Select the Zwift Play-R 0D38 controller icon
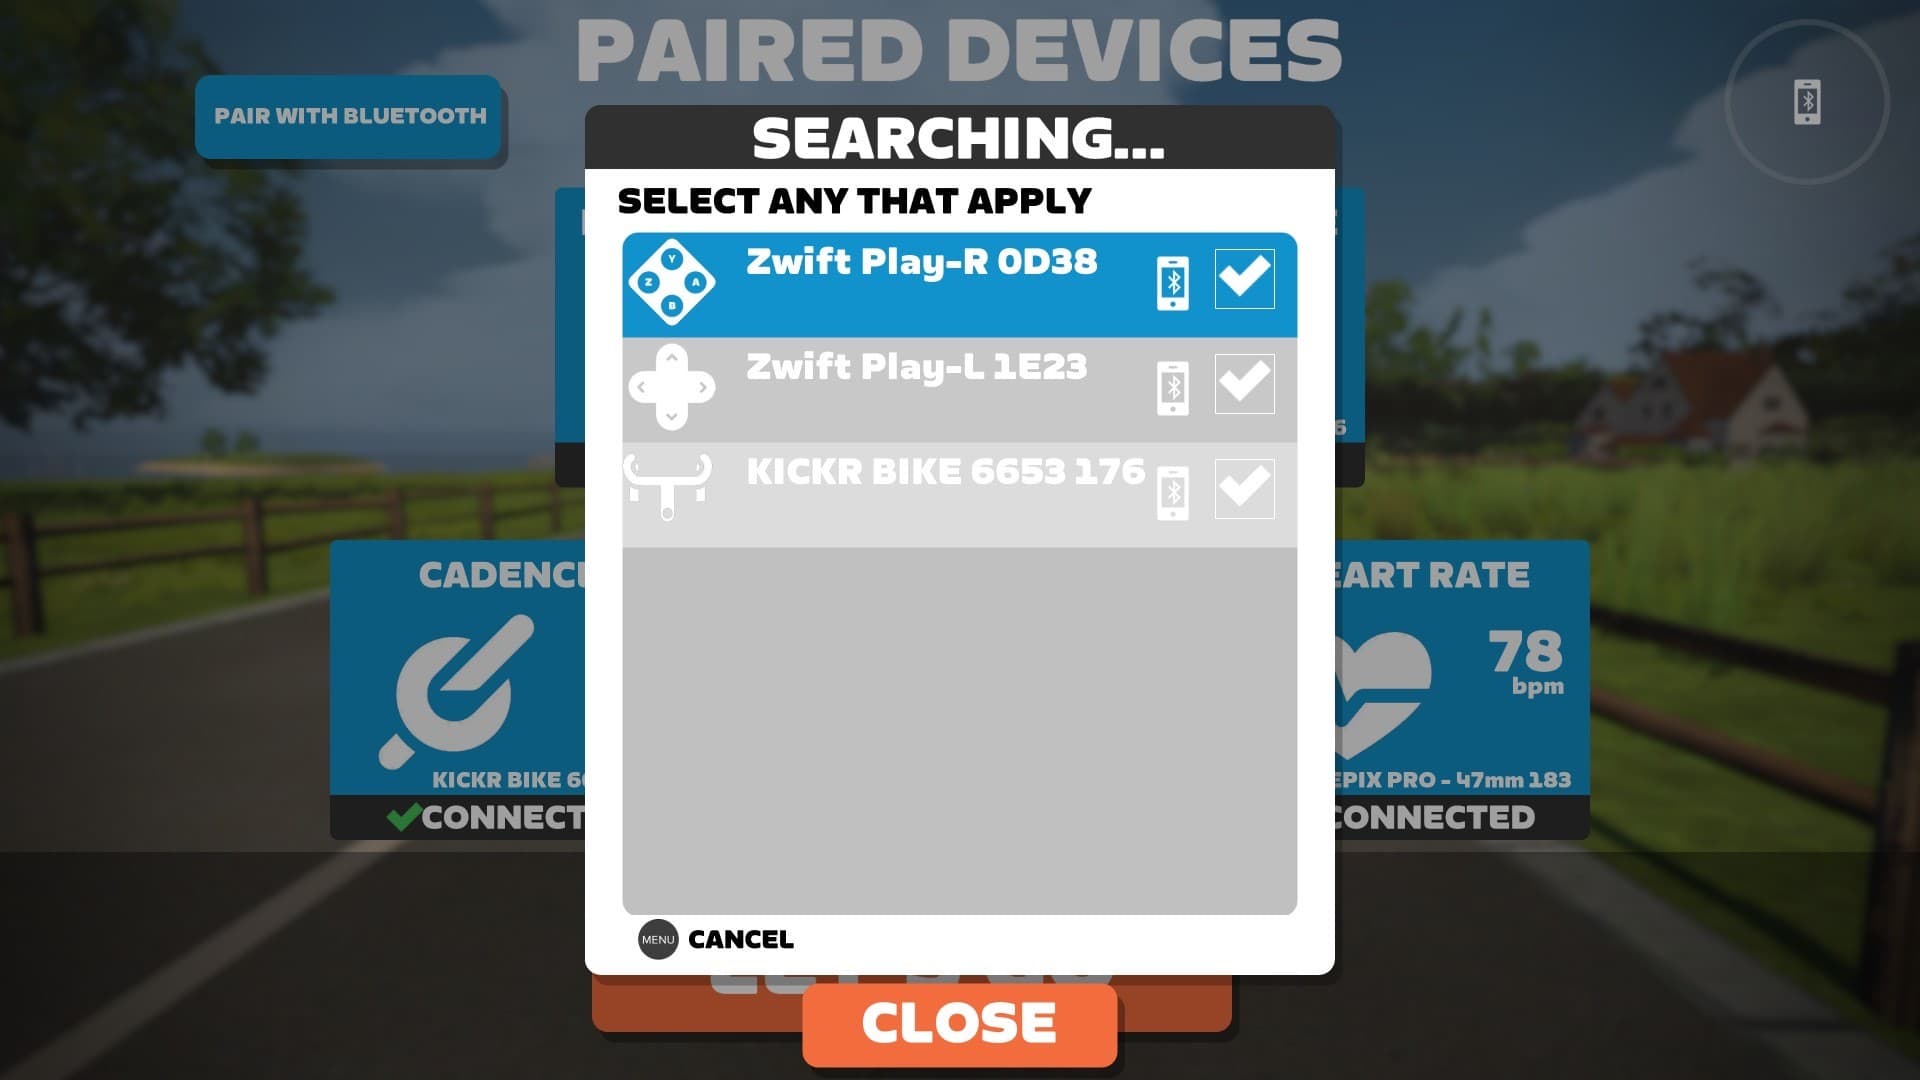The width and height of the screenshot is (1920, 1080). pyautogui.click(x=673, y=281)
